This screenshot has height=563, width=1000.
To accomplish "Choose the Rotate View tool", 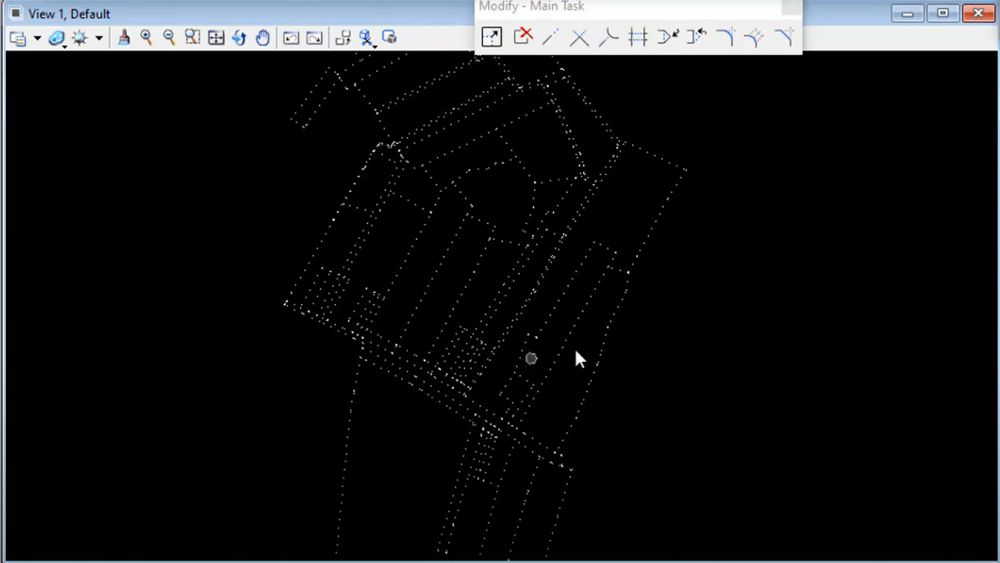I will pyautogui.click(x=239, y=38).
